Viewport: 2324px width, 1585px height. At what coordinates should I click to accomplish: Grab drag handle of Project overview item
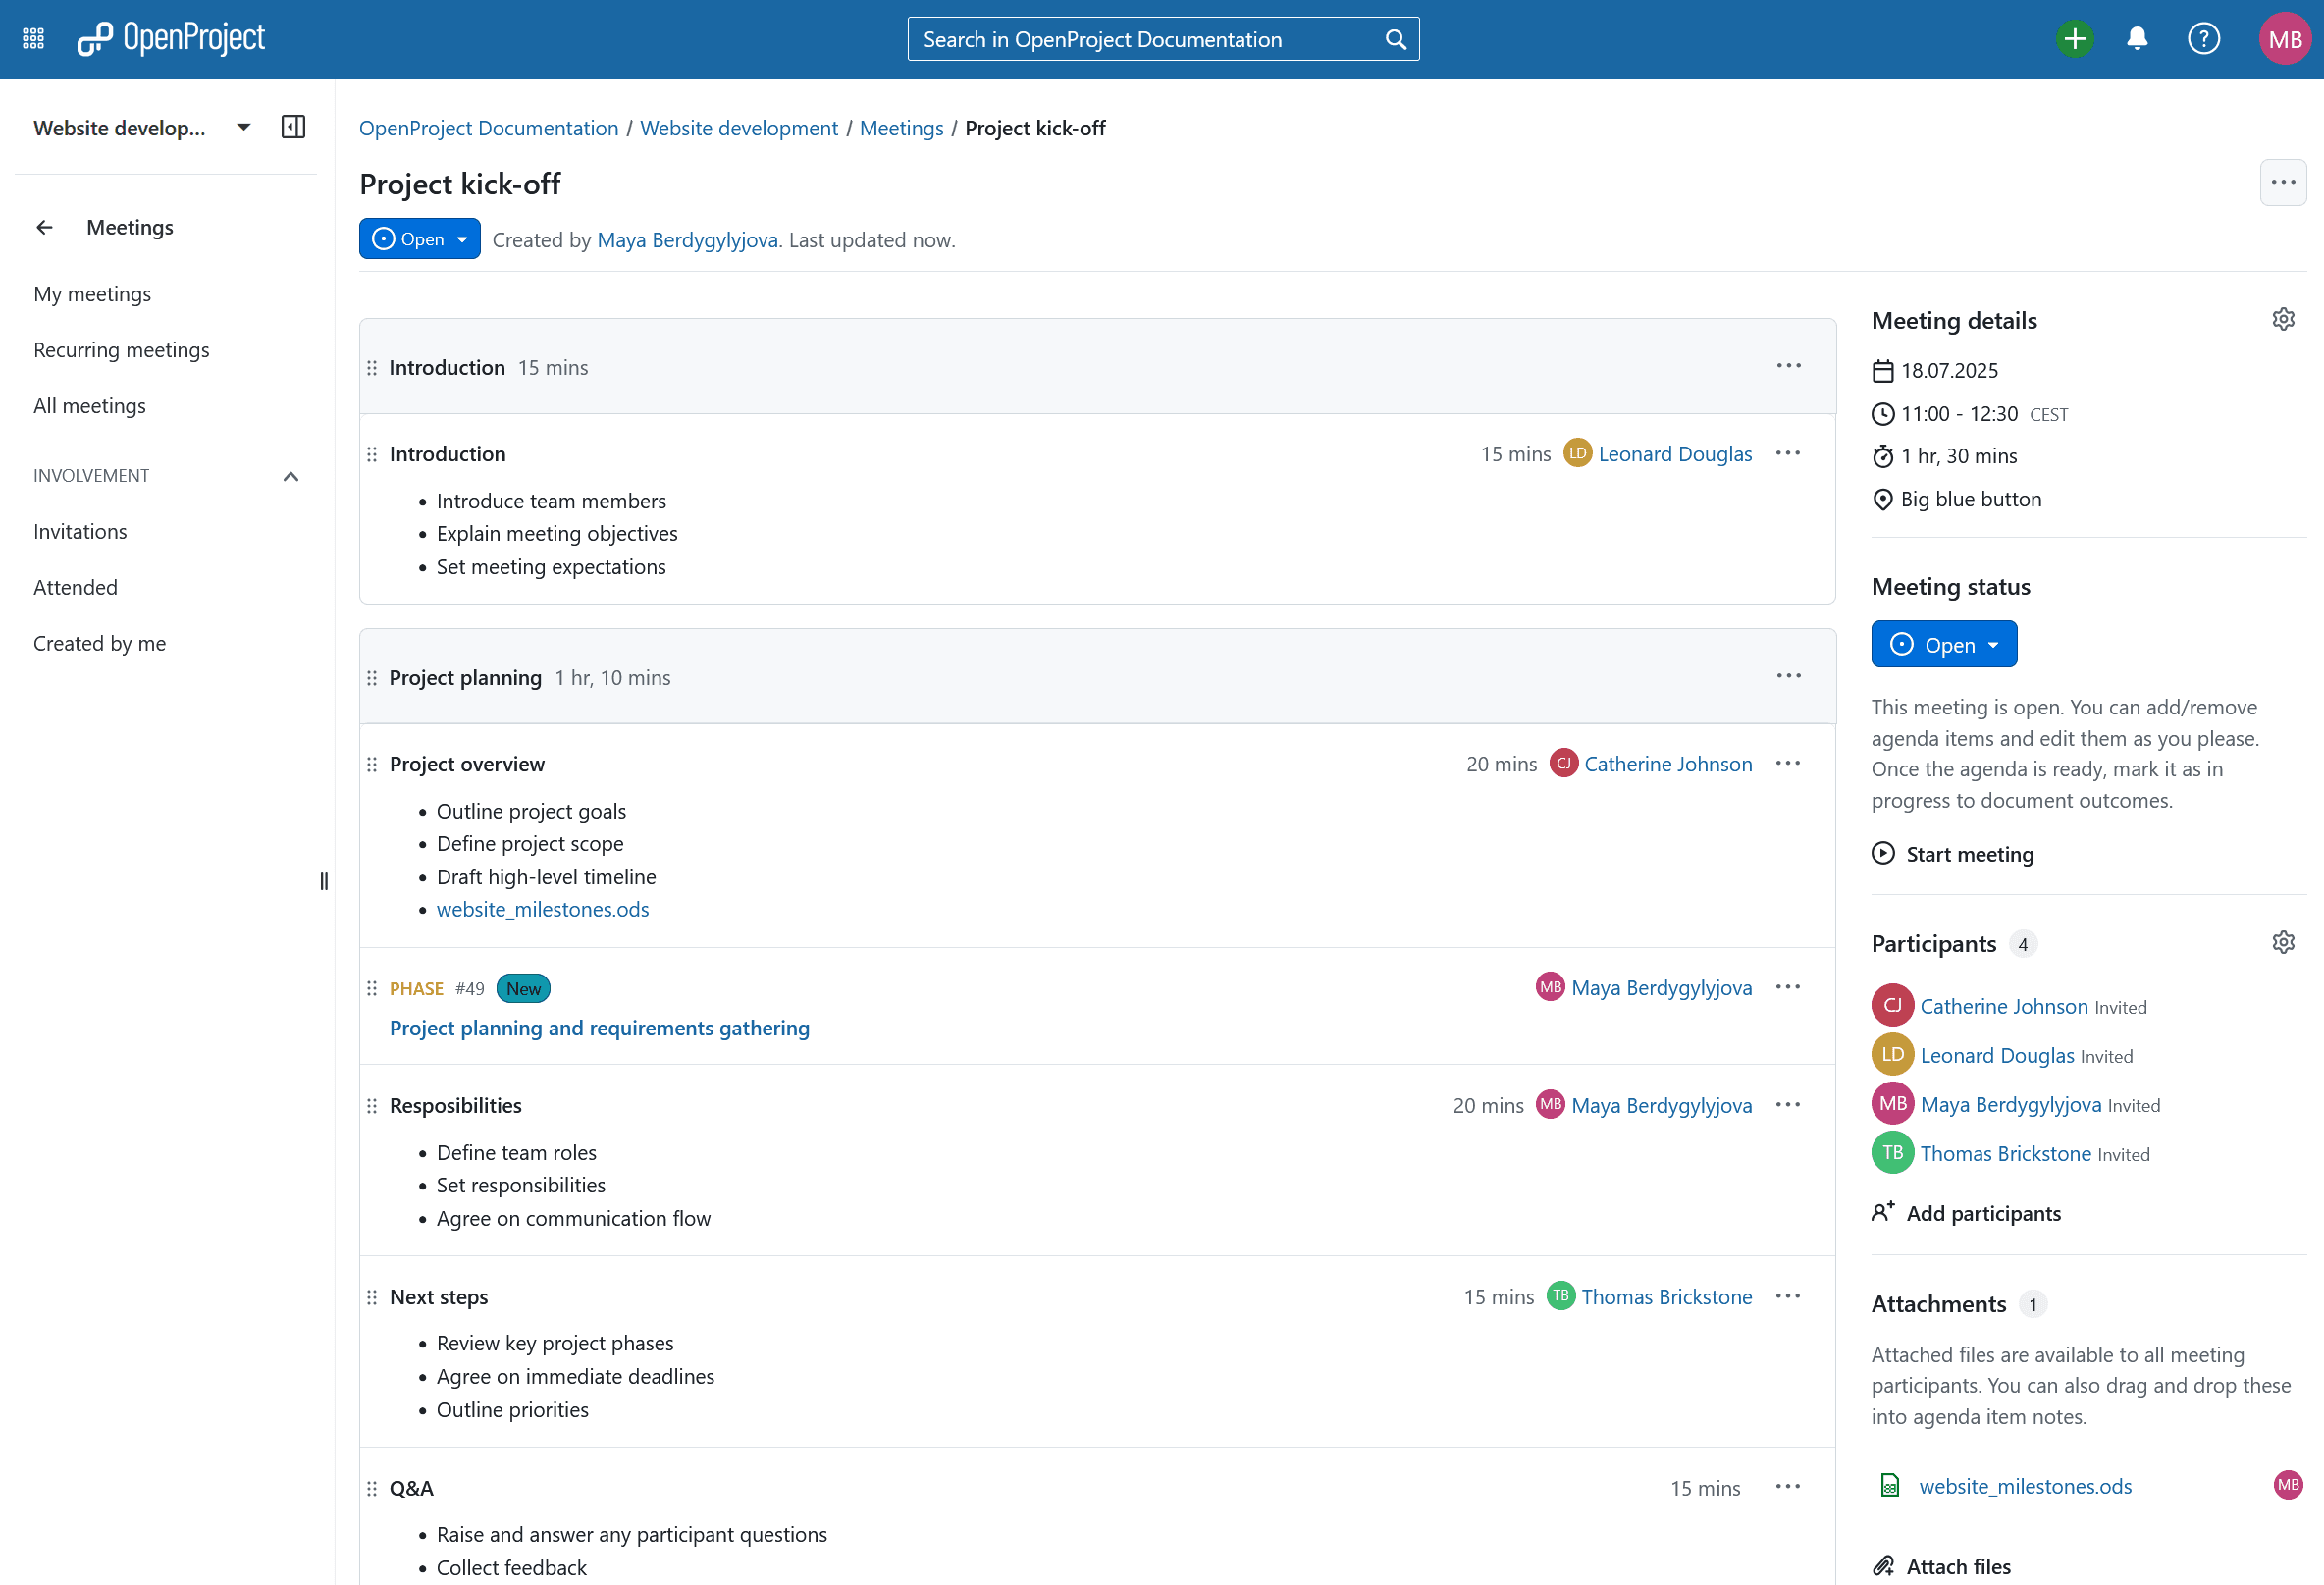[372, 764]
